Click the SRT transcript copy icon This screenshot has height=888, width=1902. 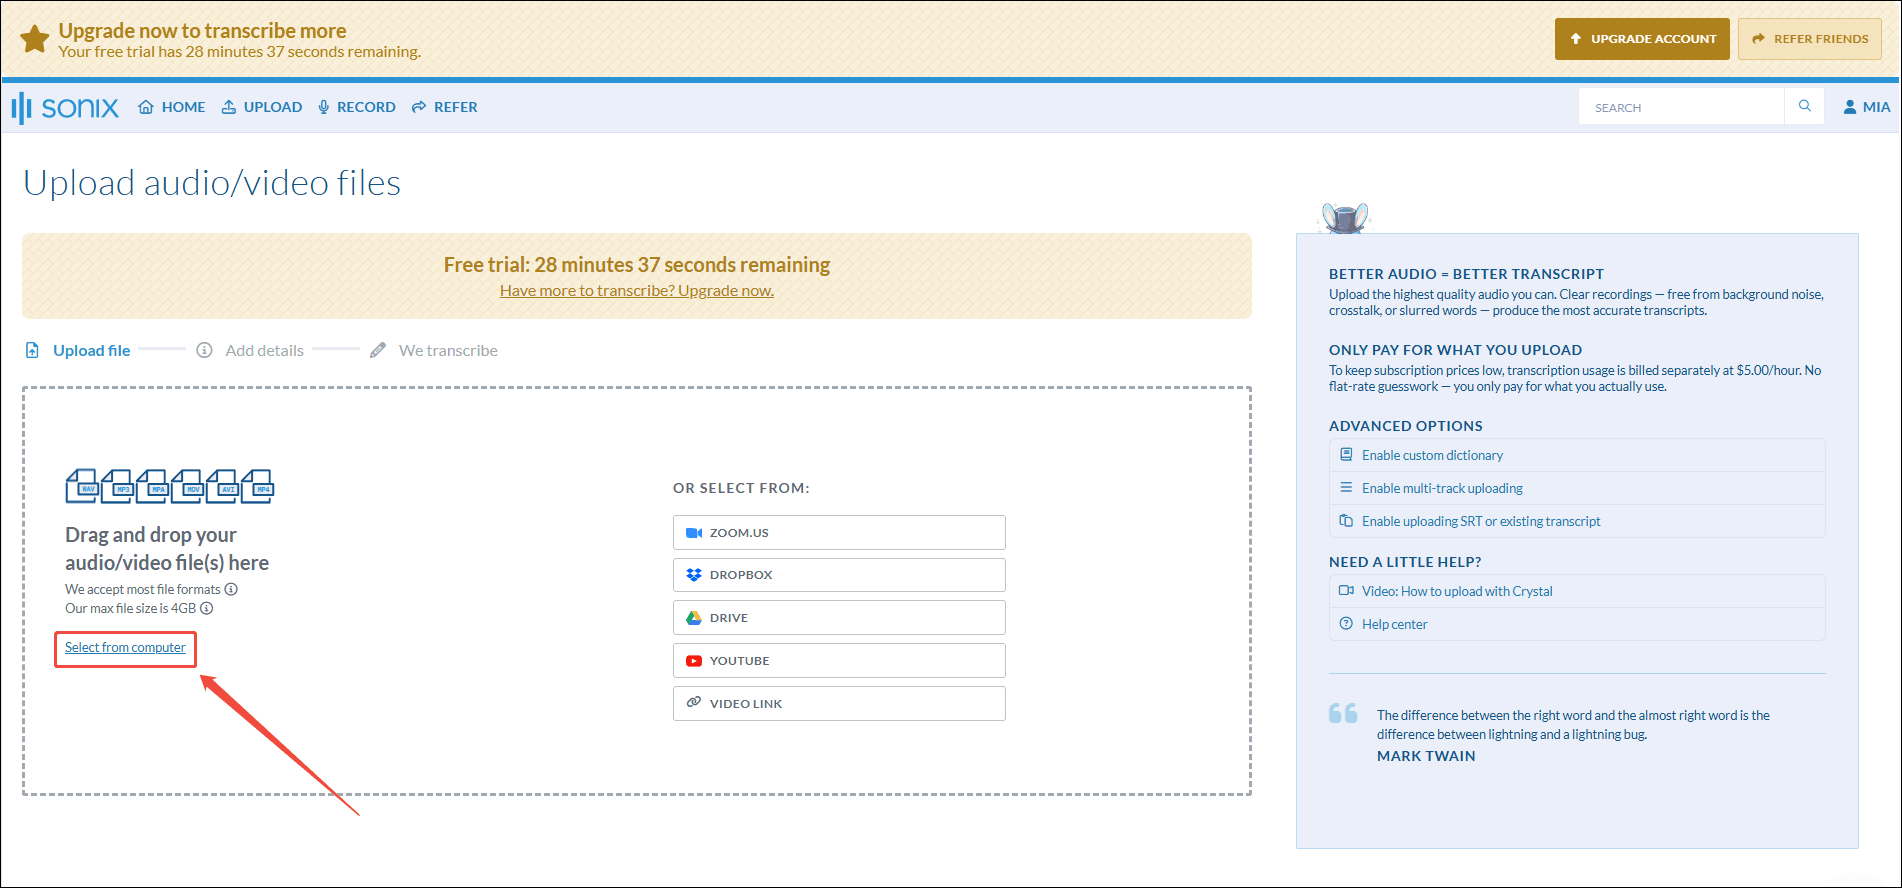pyautogui.click(x=1346, y=520)
